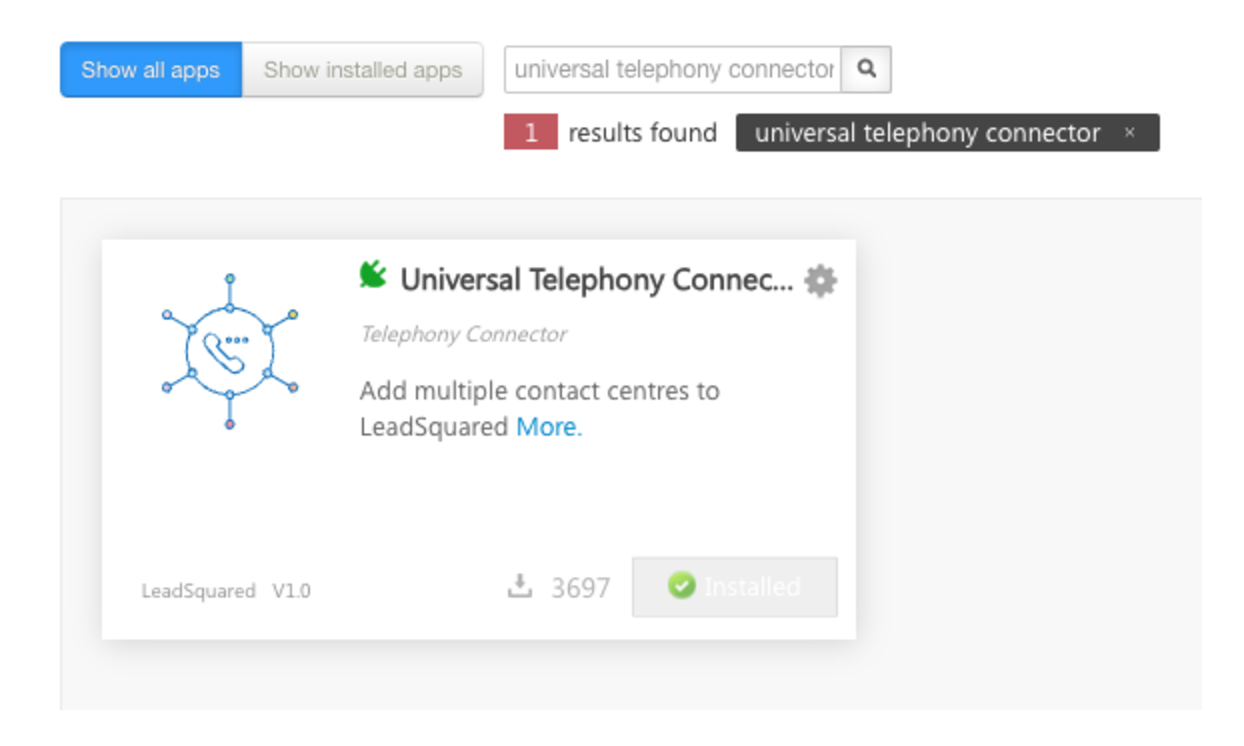Click the Telephony Connector category label

tap(463, 334)
